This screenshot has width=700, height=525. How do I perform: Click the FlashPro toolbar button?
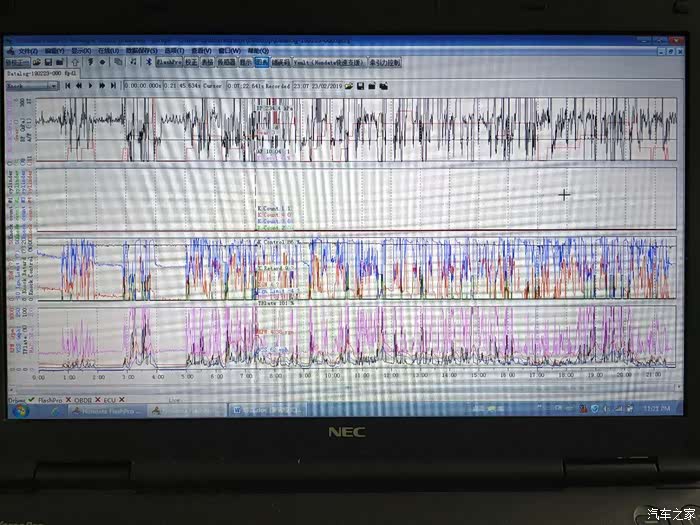click(x=167, y=62)
